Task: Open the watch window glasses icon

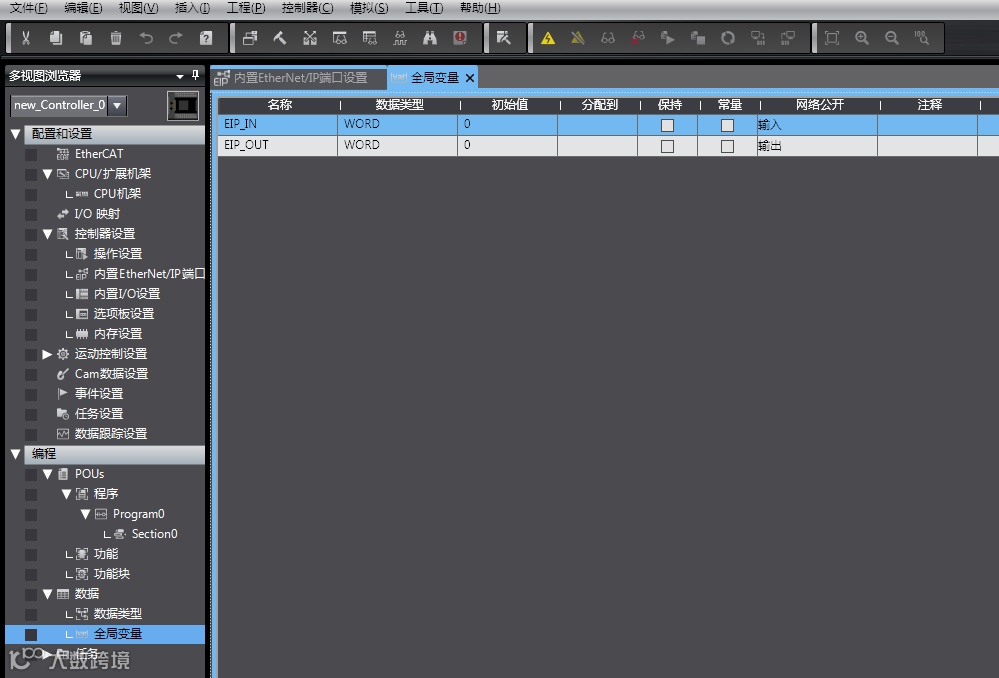Action: (340, 38)
